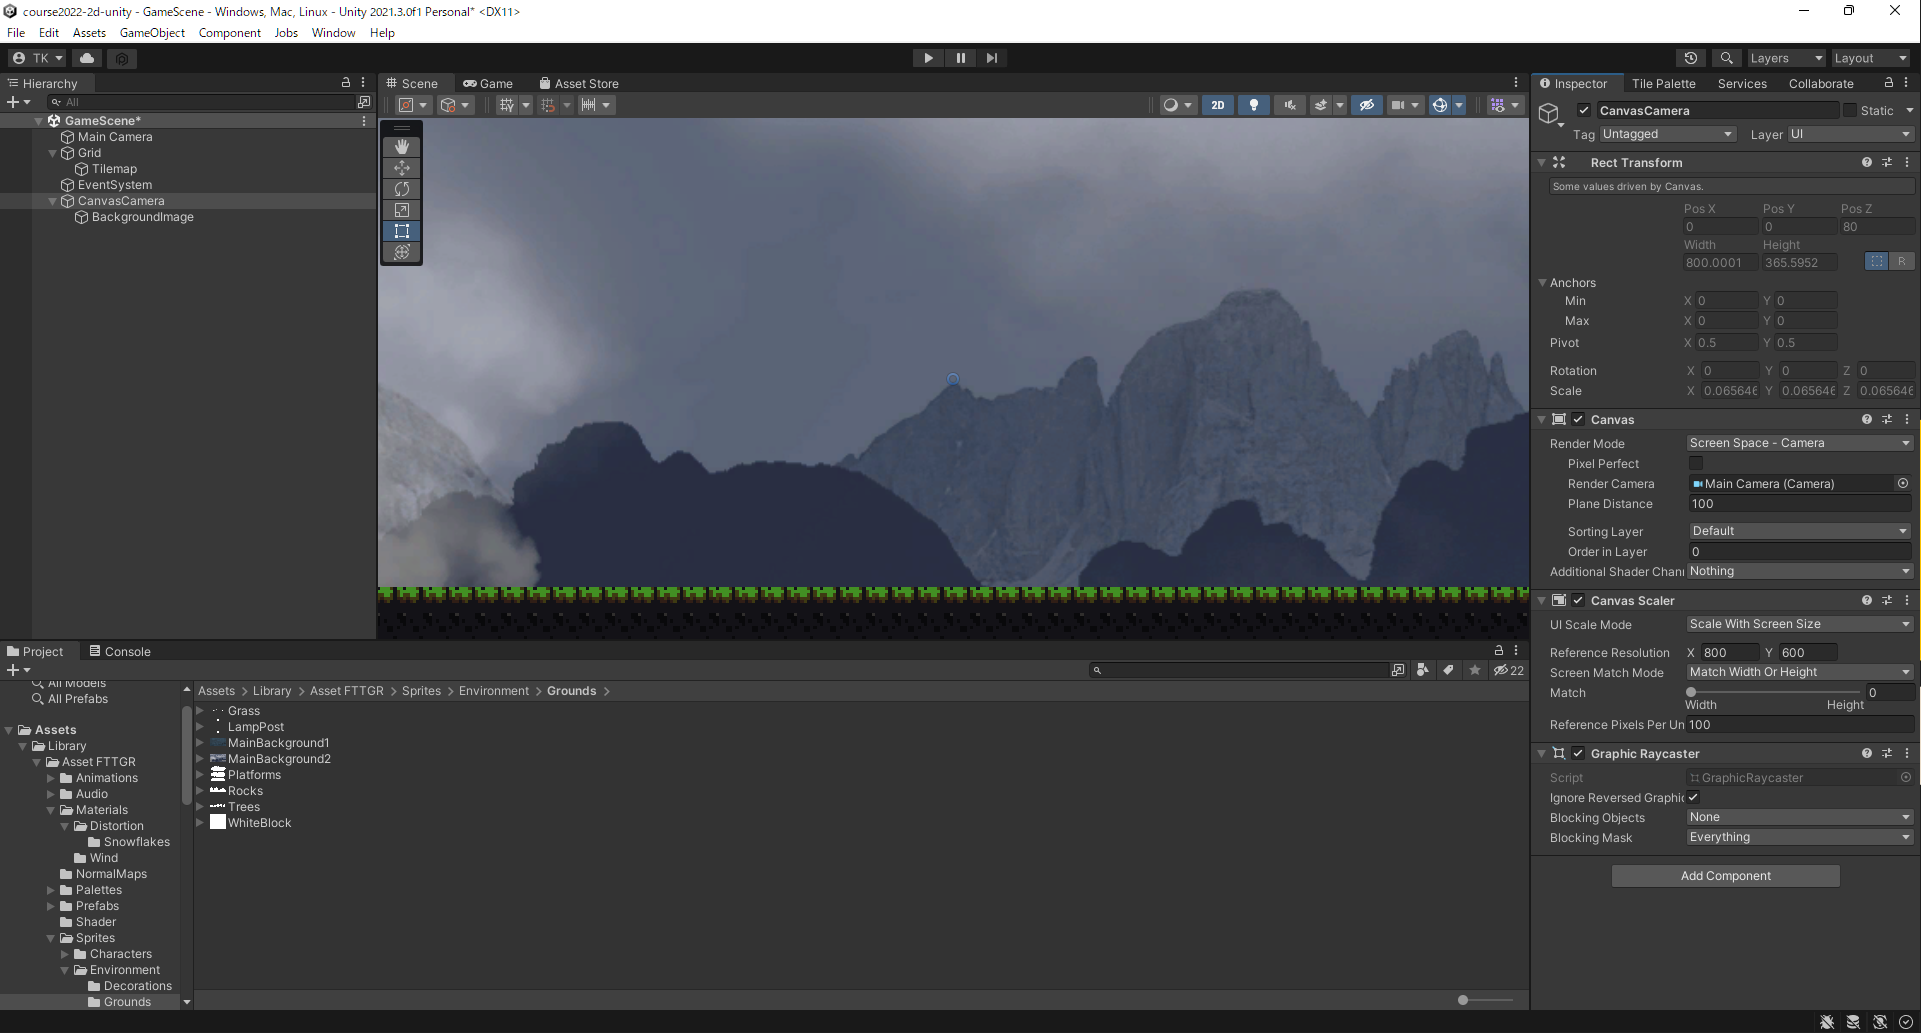
Task: Click the Step frame button
Action: (991, 58)
